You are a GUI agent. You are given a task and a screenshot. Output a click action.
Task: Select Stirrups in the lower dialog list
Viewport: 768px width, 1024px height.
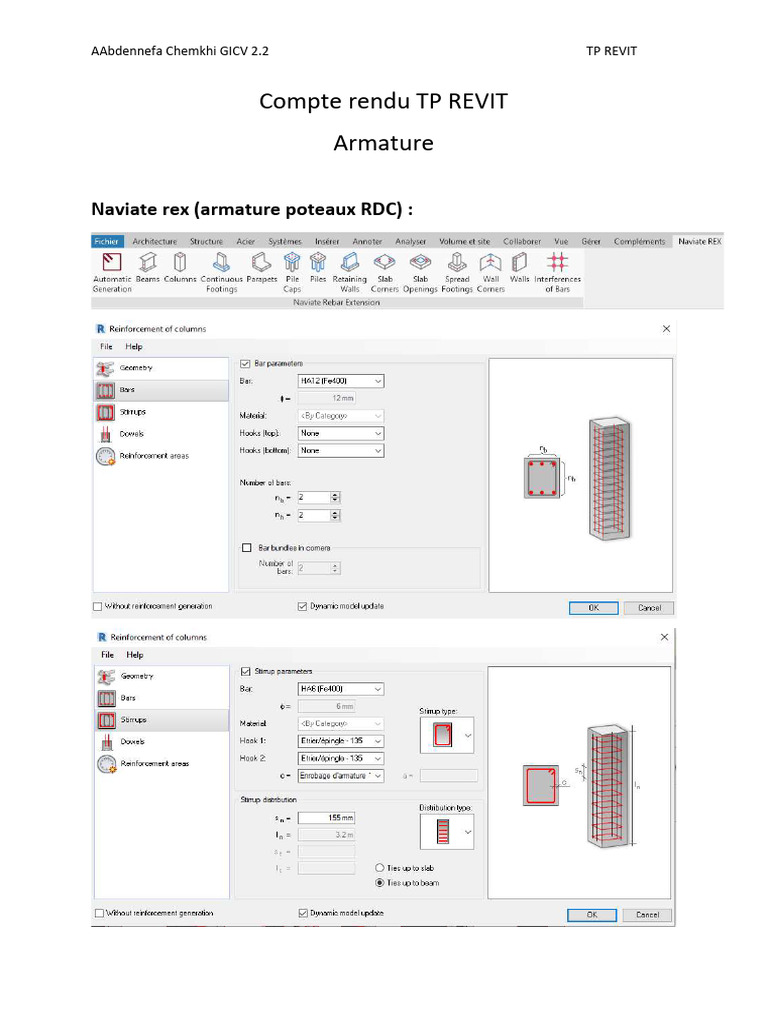click(162, 720)
